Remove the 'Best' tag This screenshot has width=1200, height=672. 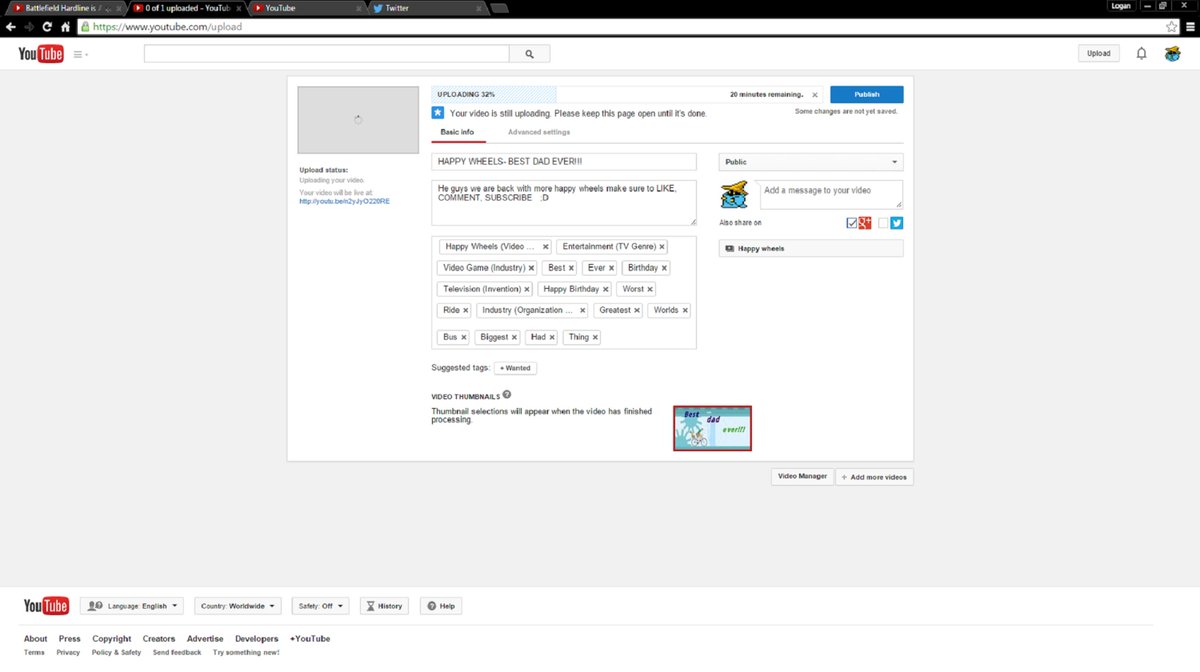click(572, 268)
